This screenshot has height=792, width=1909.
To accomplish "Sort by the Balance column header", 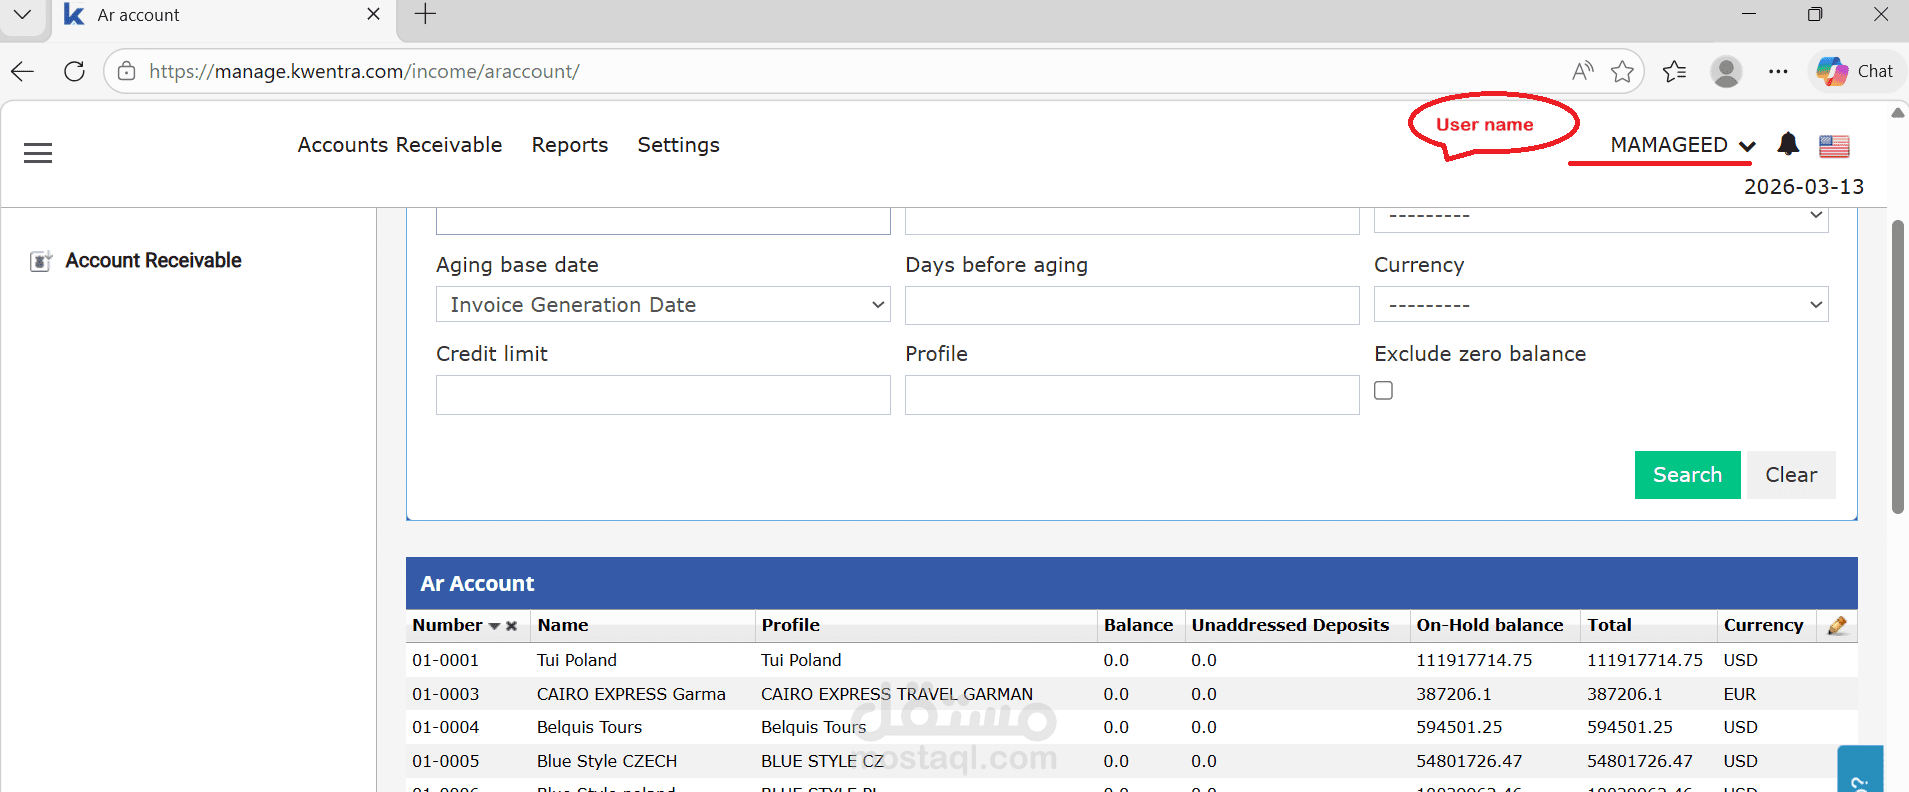I will [x=1138, y=625].
